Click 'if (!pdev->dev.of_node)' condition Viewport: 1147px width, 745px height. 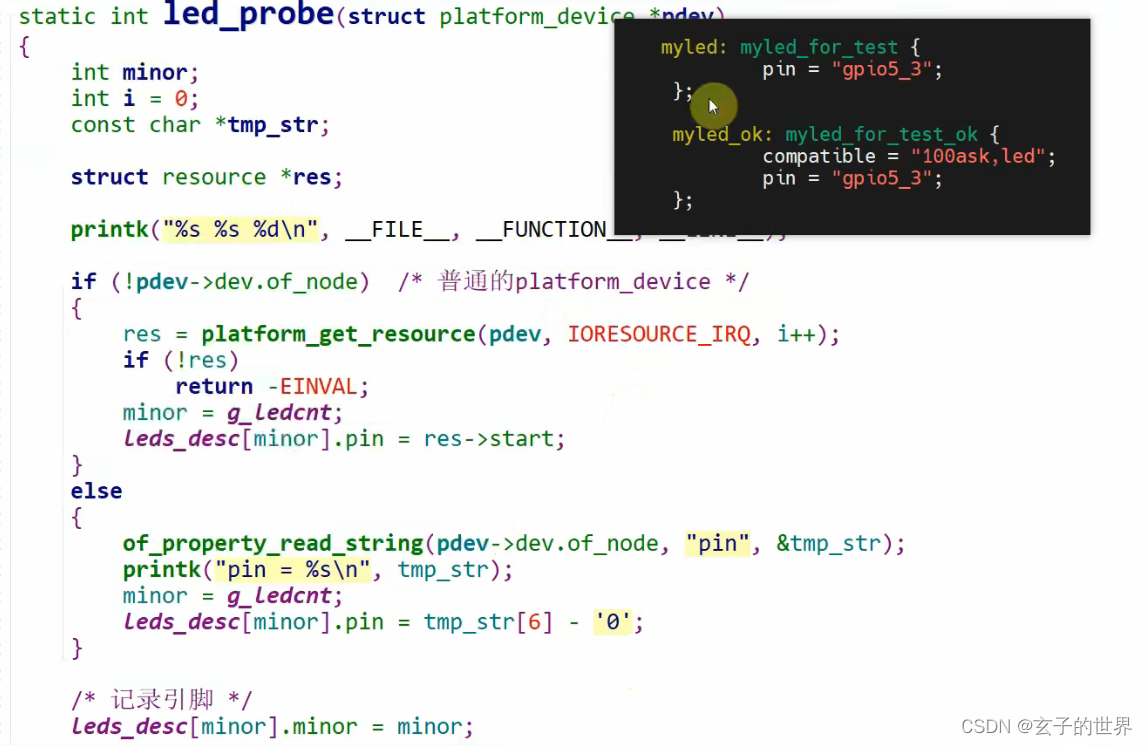pyautogui.click(x=220, y=282)
